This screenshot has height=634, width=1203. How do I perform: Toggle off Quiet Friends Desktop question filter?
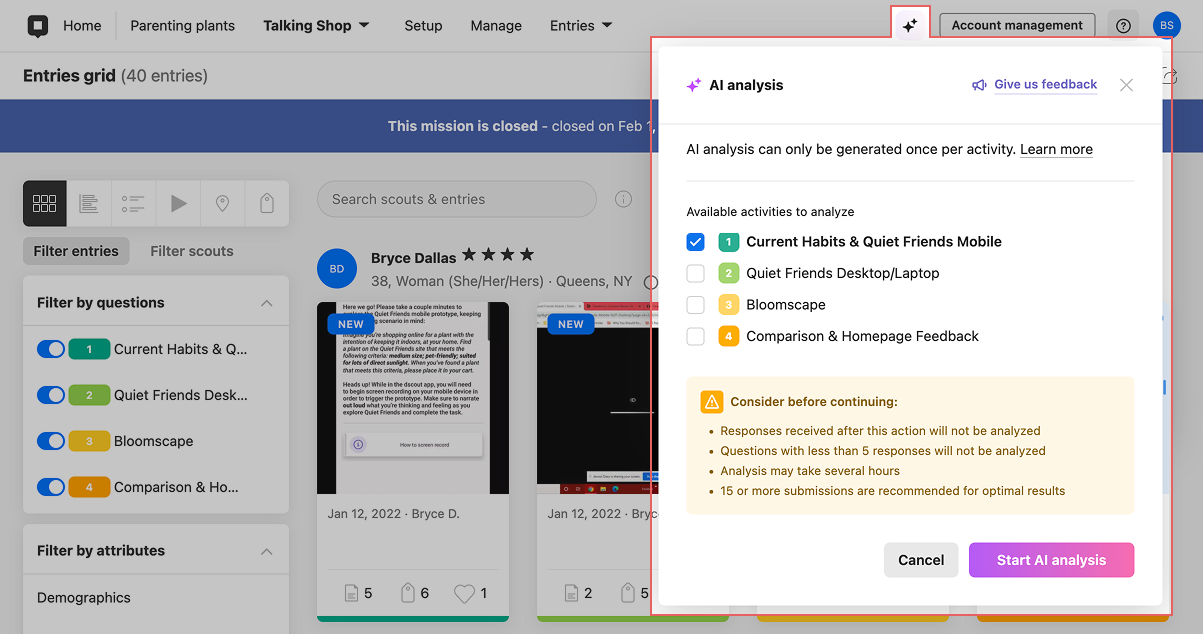[x=51, y=395]
